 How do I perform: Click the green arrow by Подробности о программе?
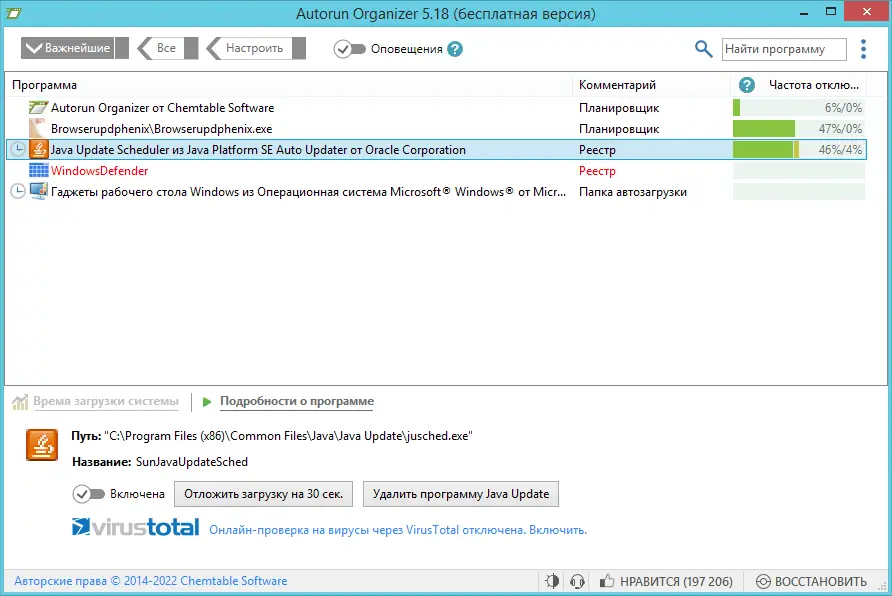[207, 402]
